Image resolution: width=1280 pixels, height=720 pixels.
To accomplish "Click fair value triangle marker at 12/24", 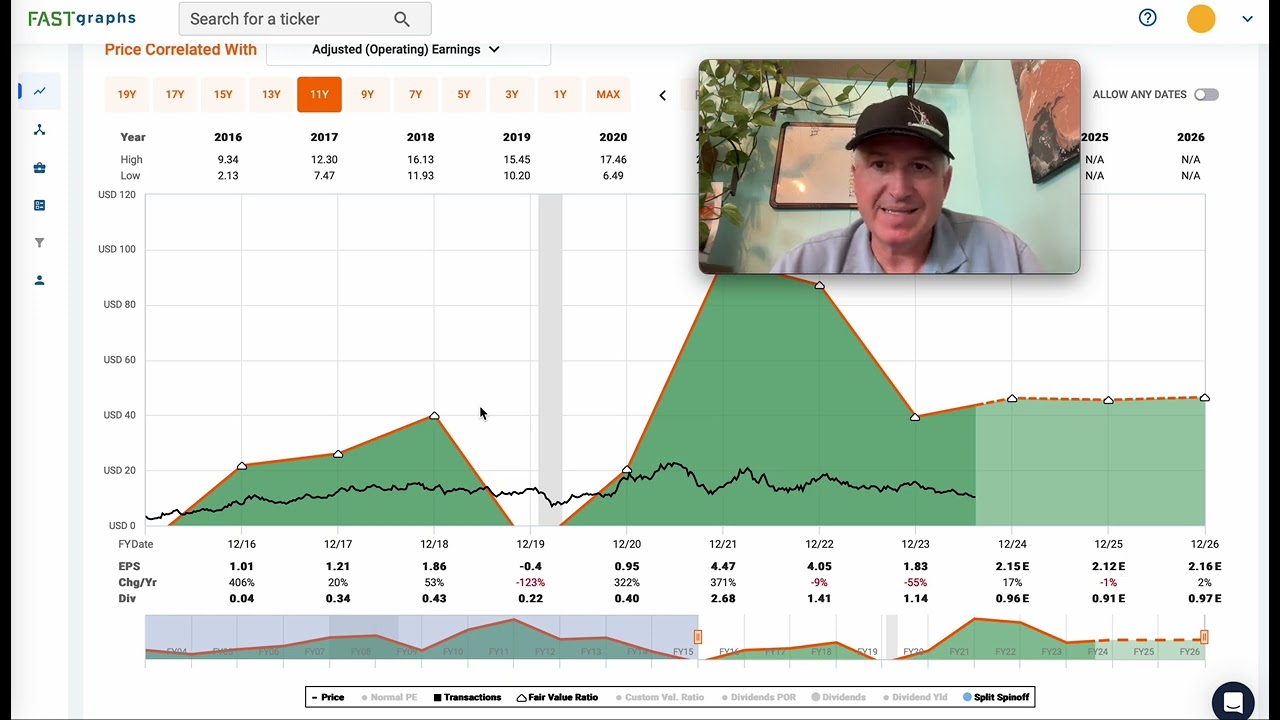I will pos(1012,398).
